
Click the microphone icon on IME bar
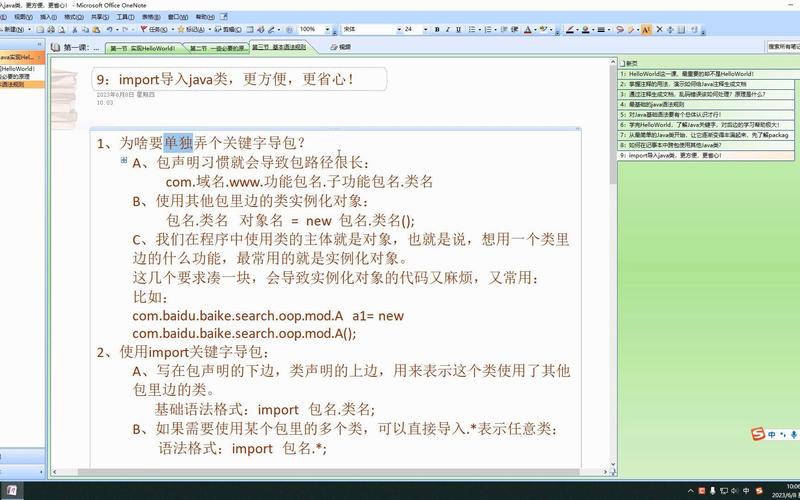793,435
